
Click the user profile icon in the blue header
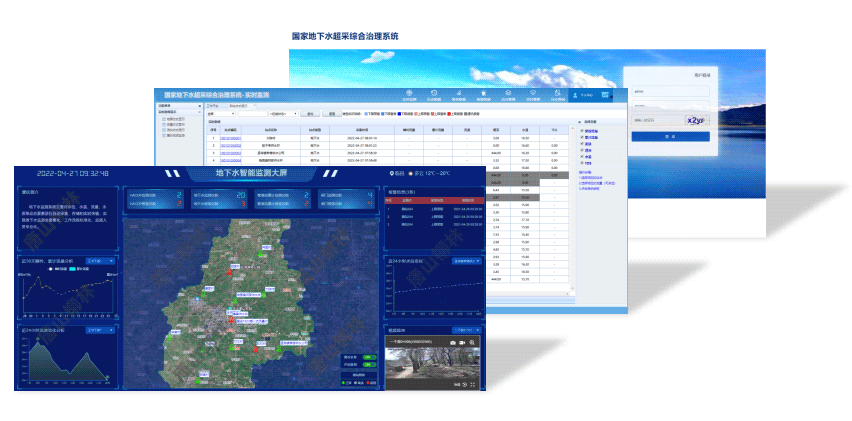tap(575, 95)
